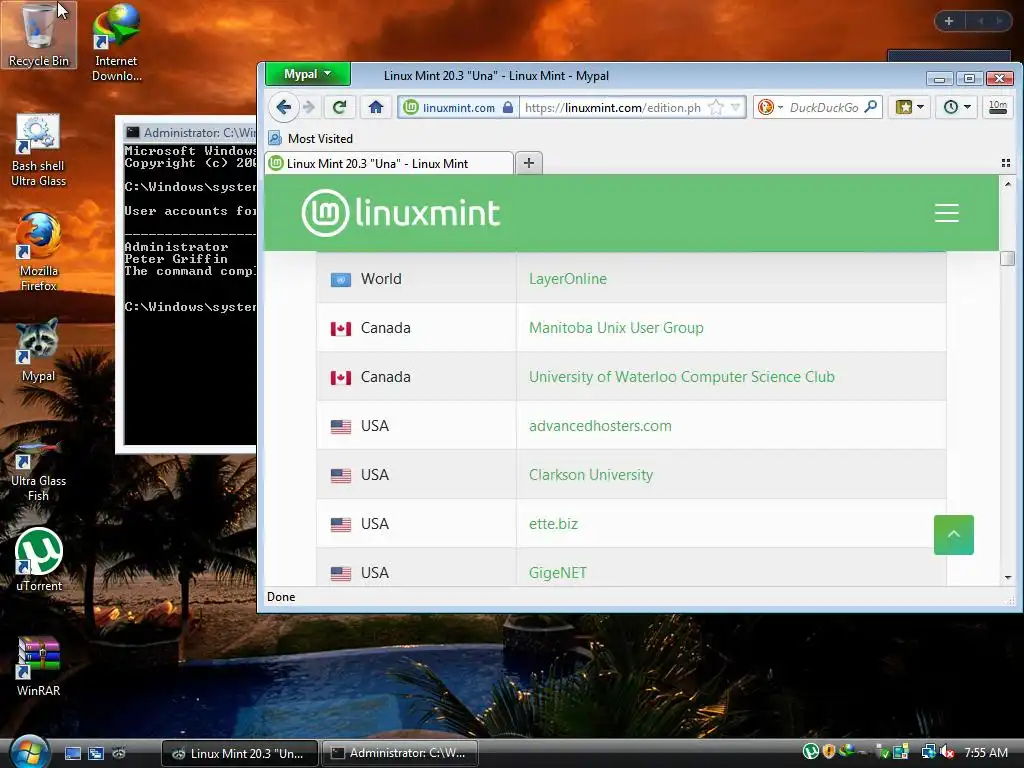Click the linuxmint logo in the page header
The image size is (1024, 768).
[401, 213]
